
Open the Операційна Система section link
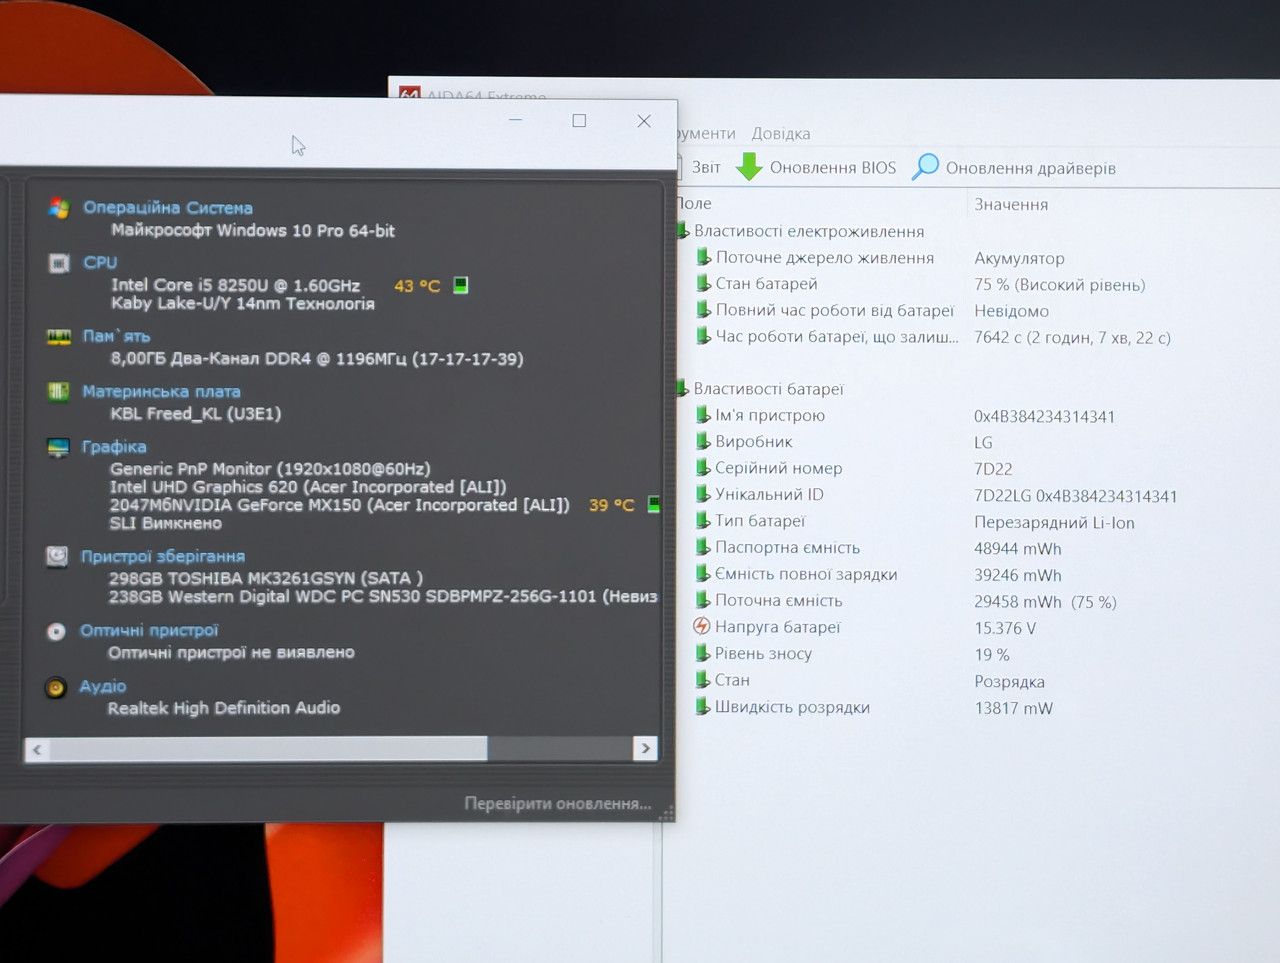[x=168, y=207]
